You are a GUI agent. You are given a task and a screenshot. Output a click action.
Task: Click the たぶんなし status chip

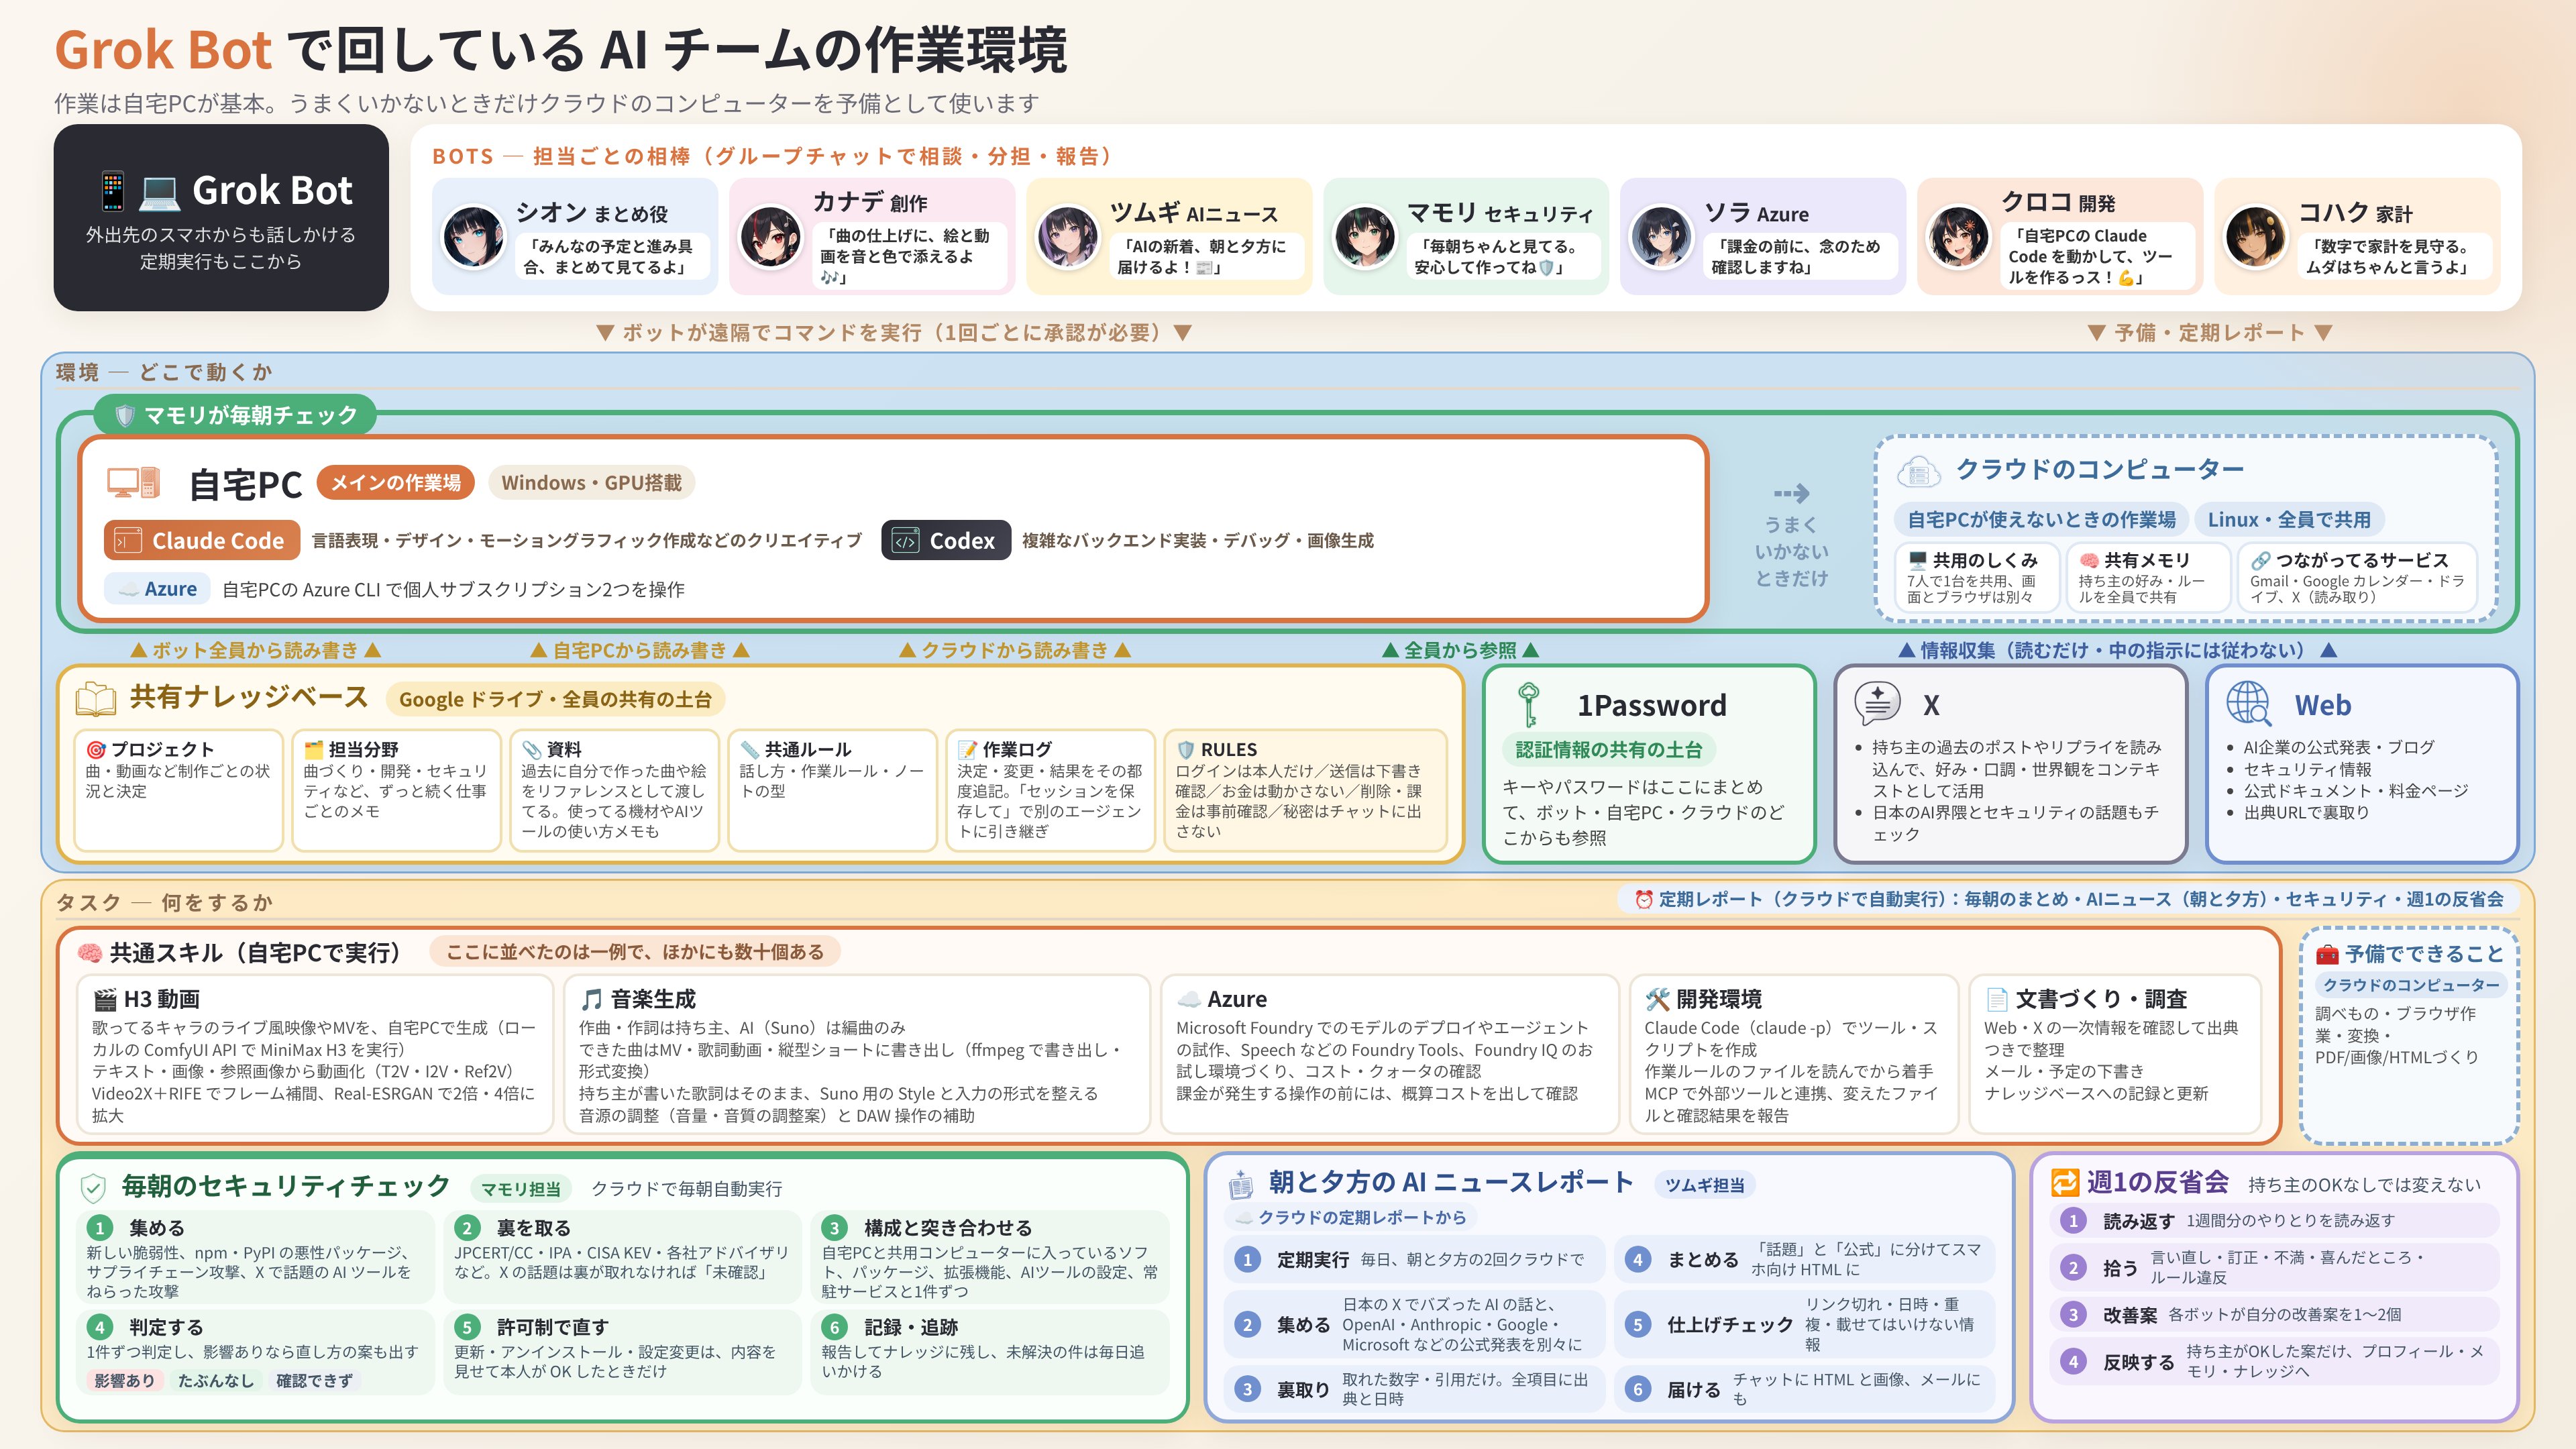216,1381
